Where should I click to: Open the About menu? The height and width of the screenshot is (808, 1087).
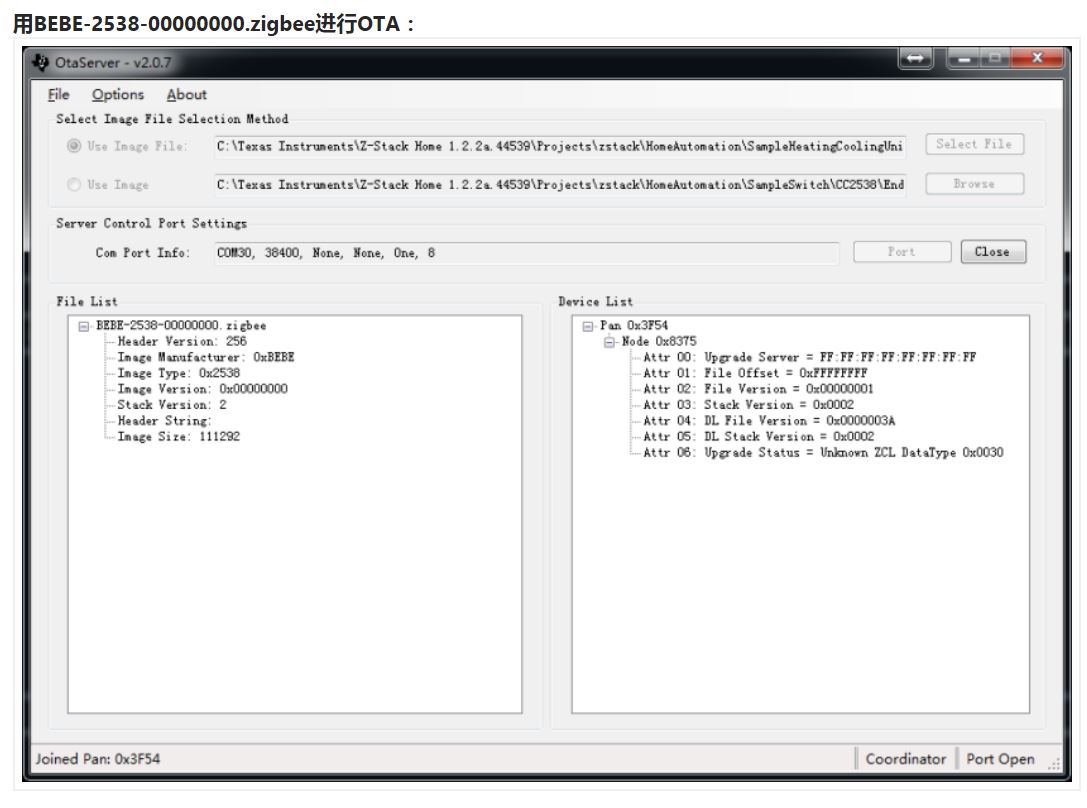tap(186, 94)
